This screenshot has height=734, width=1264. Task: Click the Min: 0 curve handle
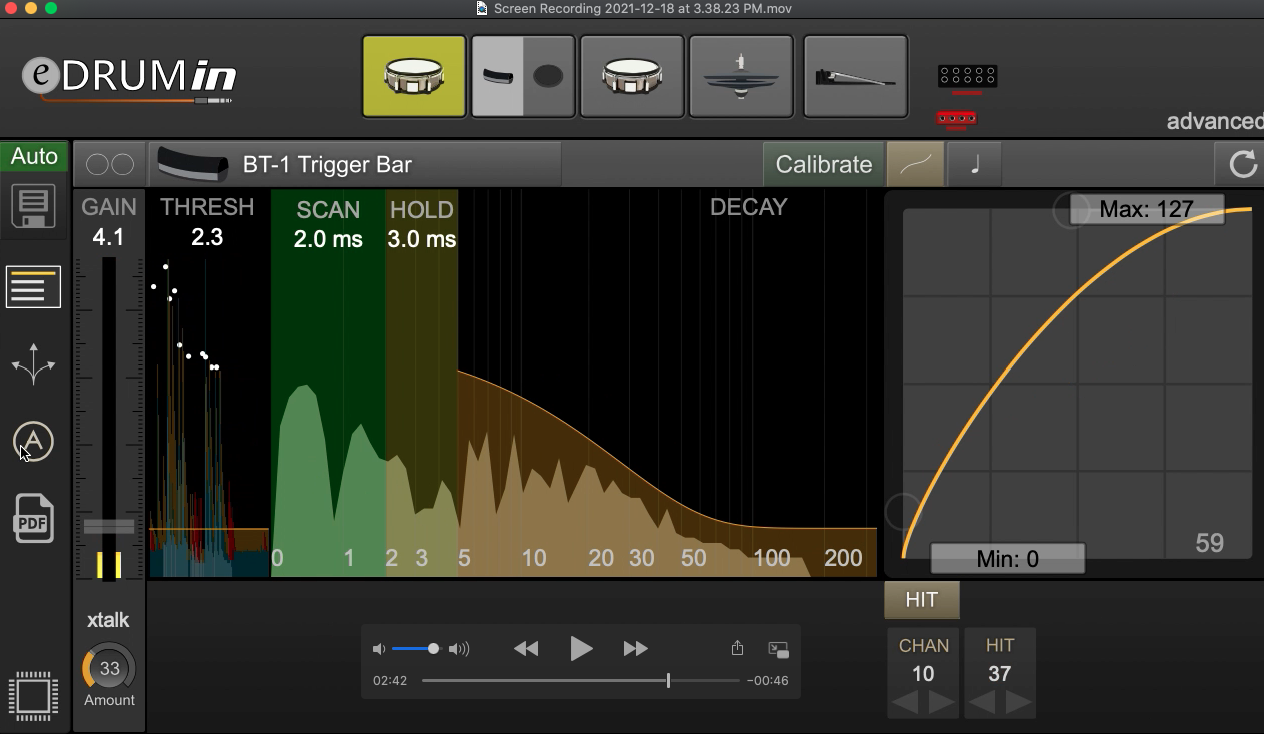pyautogui.click(x=1007, y=558)
